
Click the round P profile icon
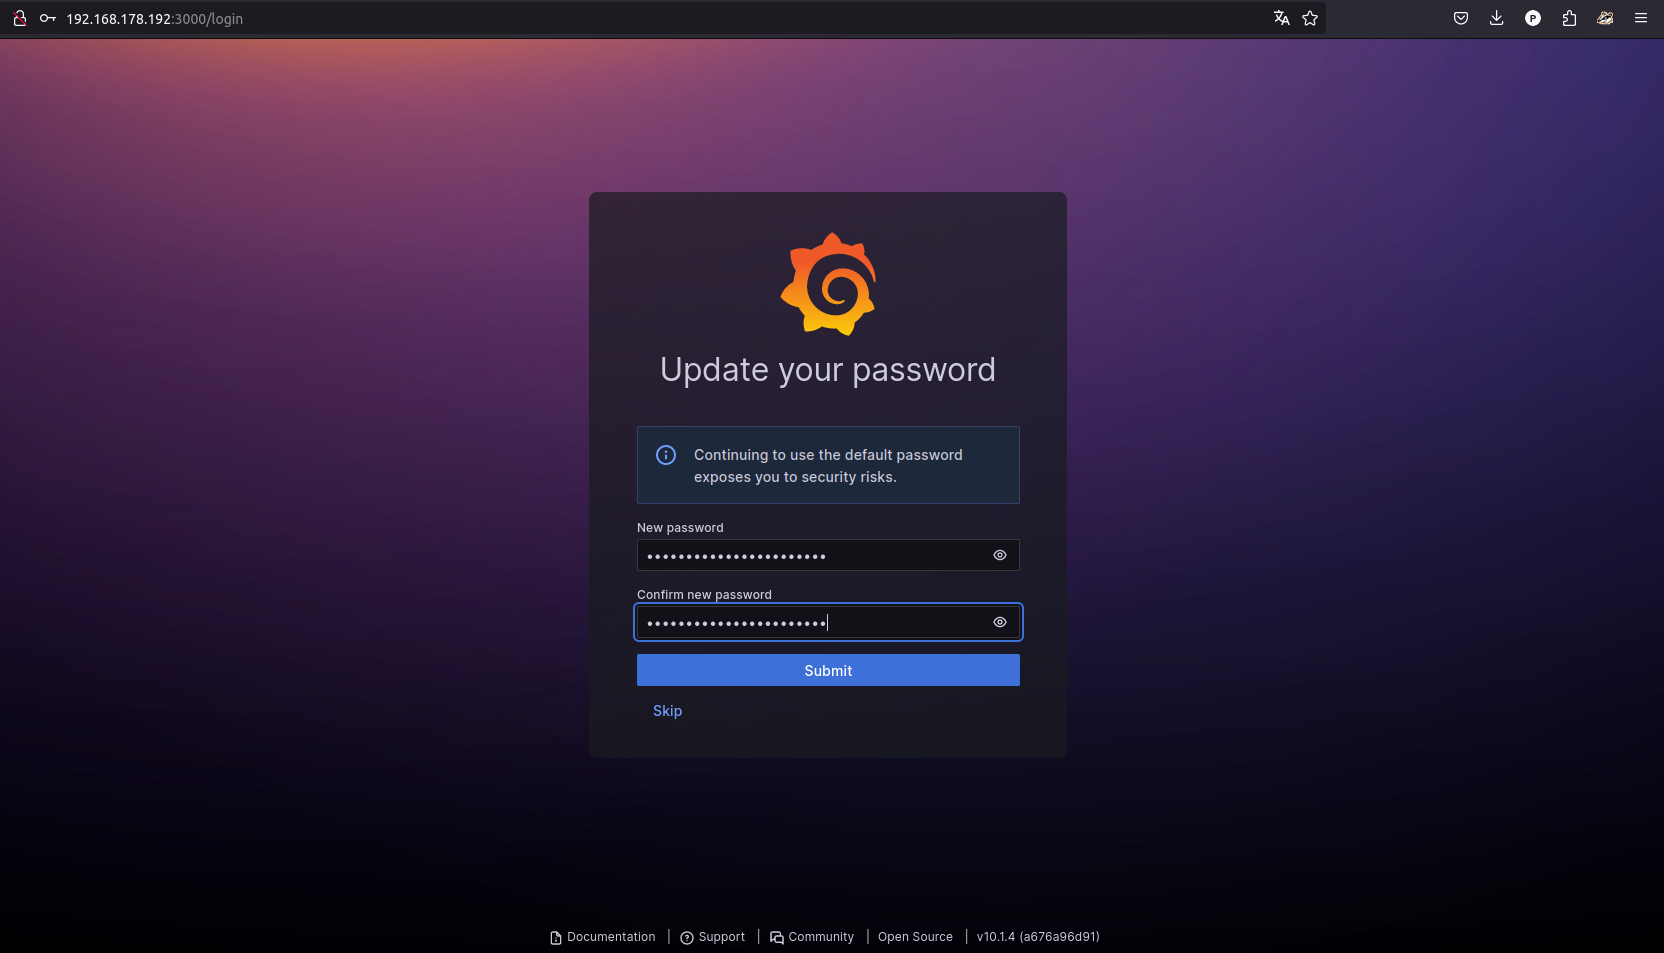[1533, 18]
